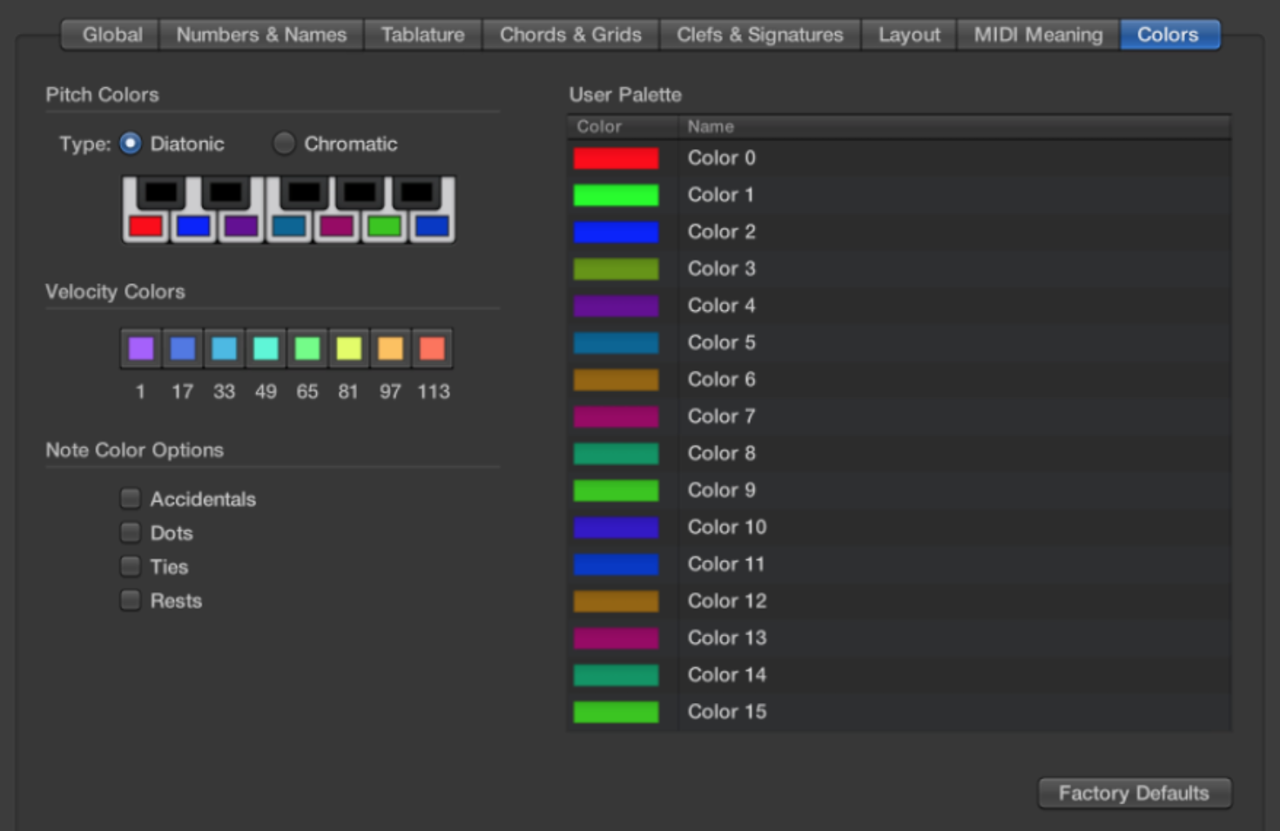Check the Dots option
Screen dimensions: 1280x831
coord(129,532)
